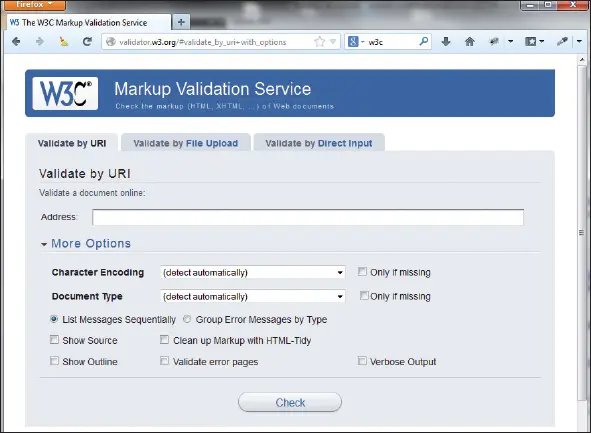Click the vertical scrollbar thumb
The height and width of the screenshot is (433, 591).
point(582,233)
